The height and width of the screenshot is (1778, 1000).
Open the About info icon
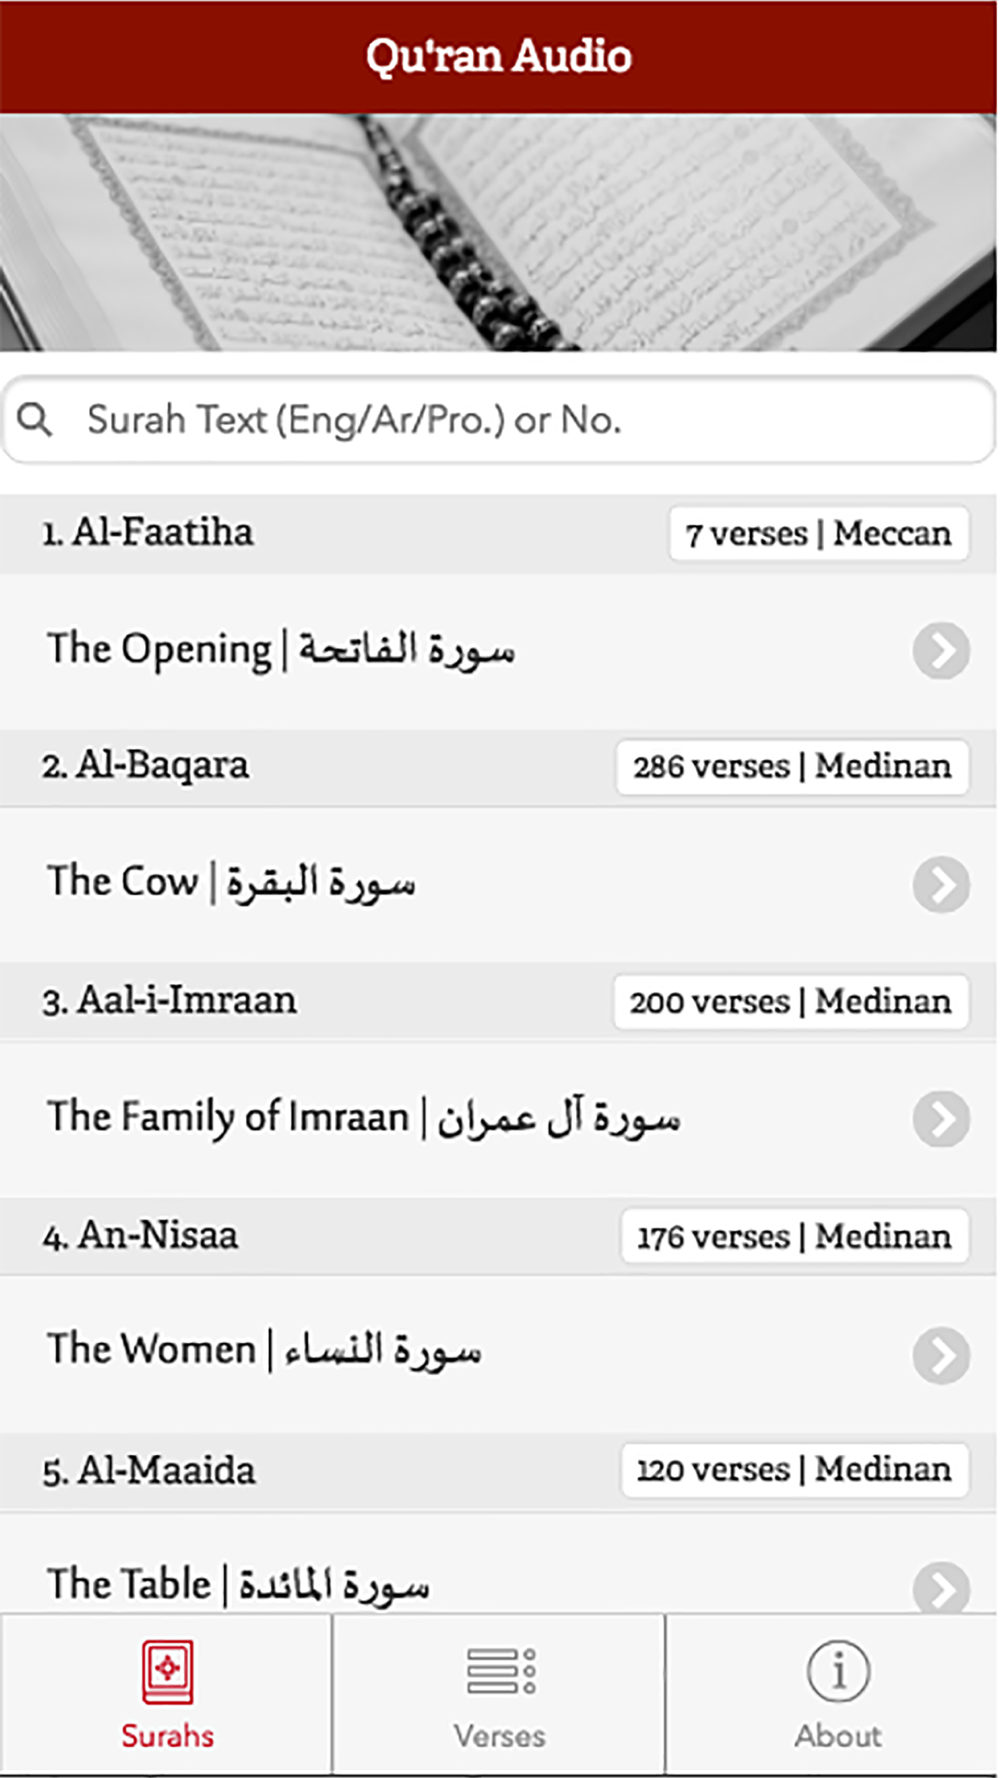point(838,1671)
